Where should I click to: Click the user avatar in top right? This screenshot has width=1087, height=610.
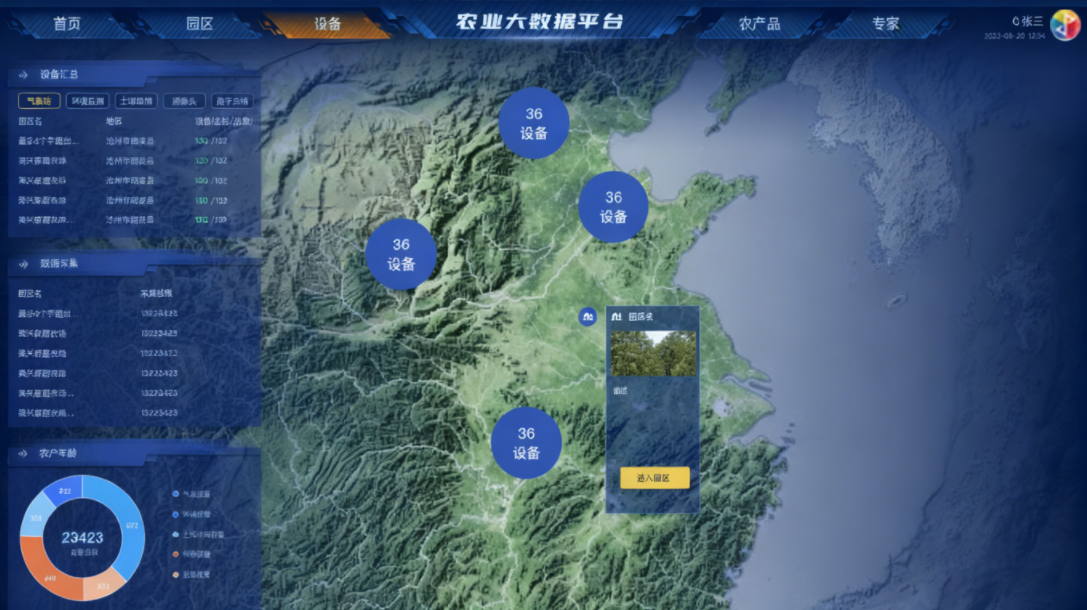click(x=1064, y=26)
